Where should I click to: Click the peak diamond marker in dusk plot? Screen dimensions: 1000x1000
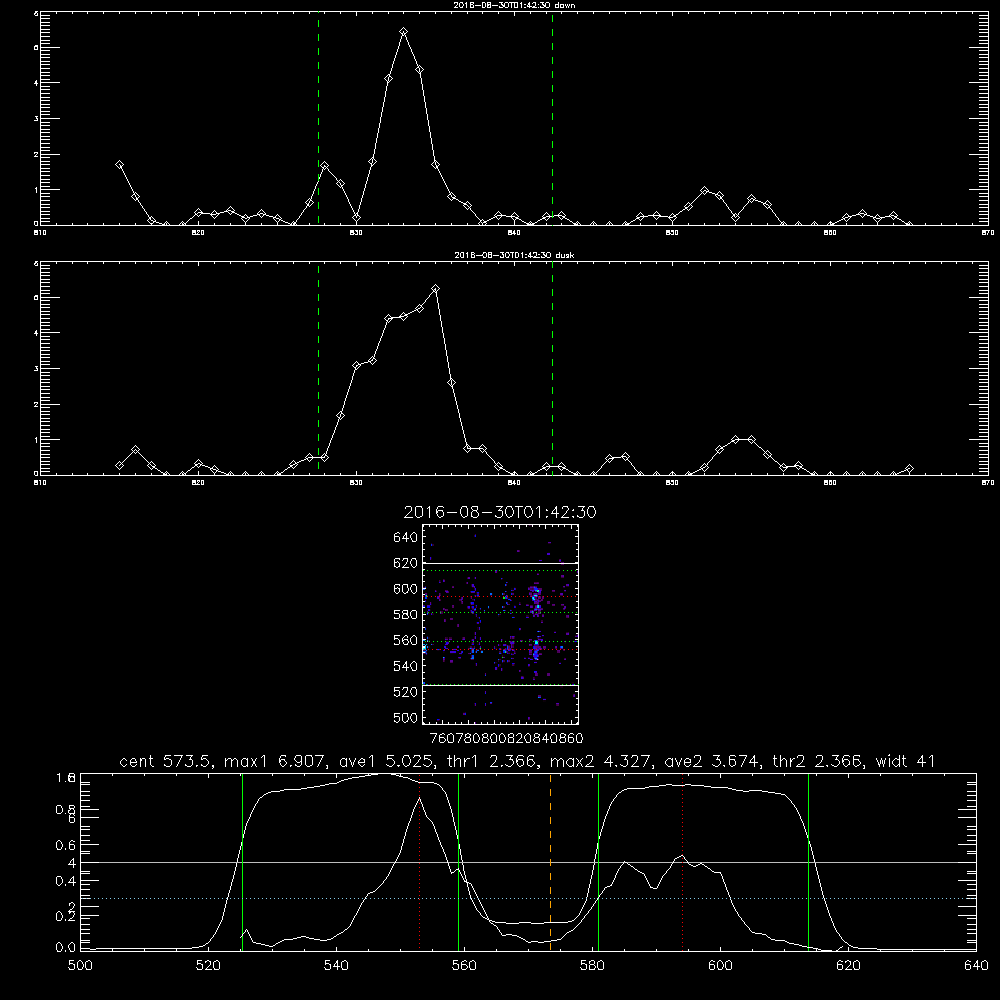click(436, 289)
